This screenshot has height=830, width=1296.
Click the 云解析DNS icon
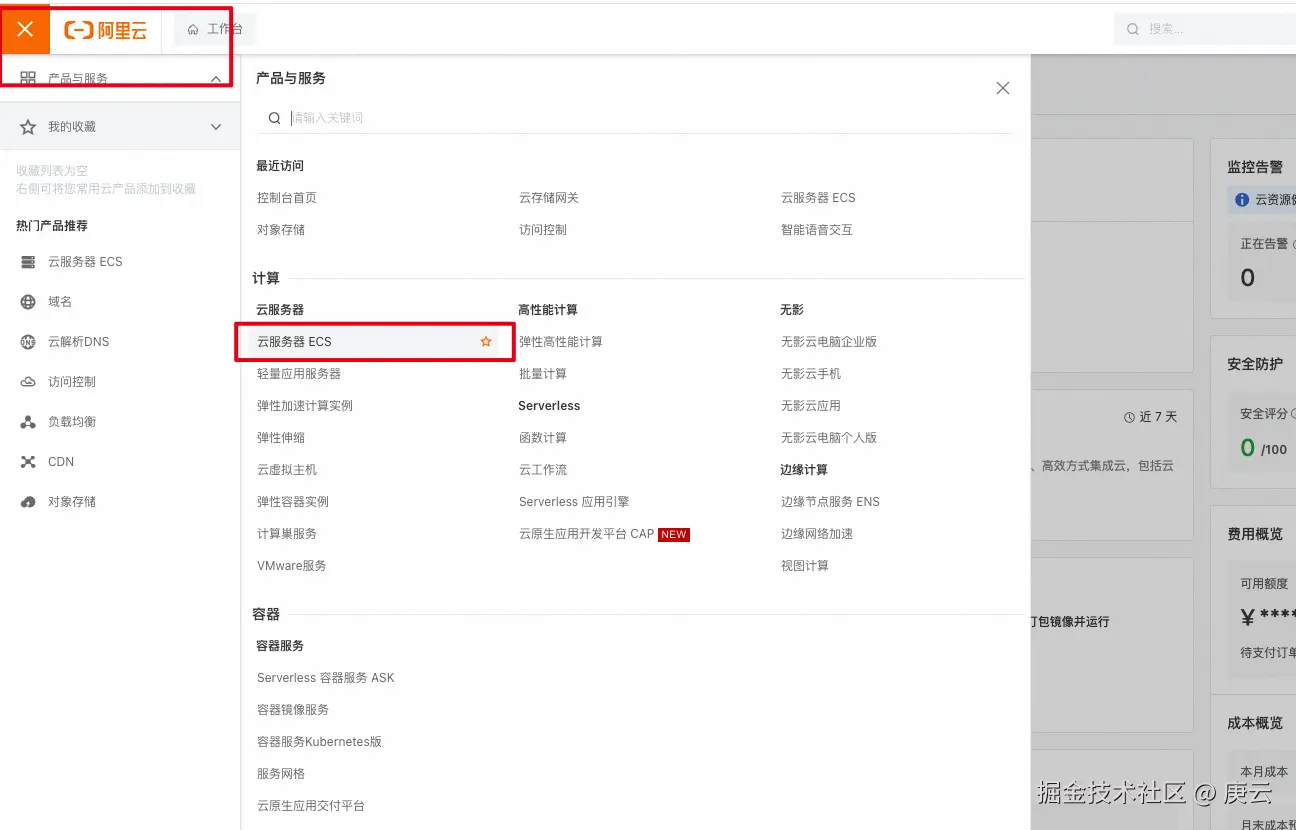tap(28, 342)
